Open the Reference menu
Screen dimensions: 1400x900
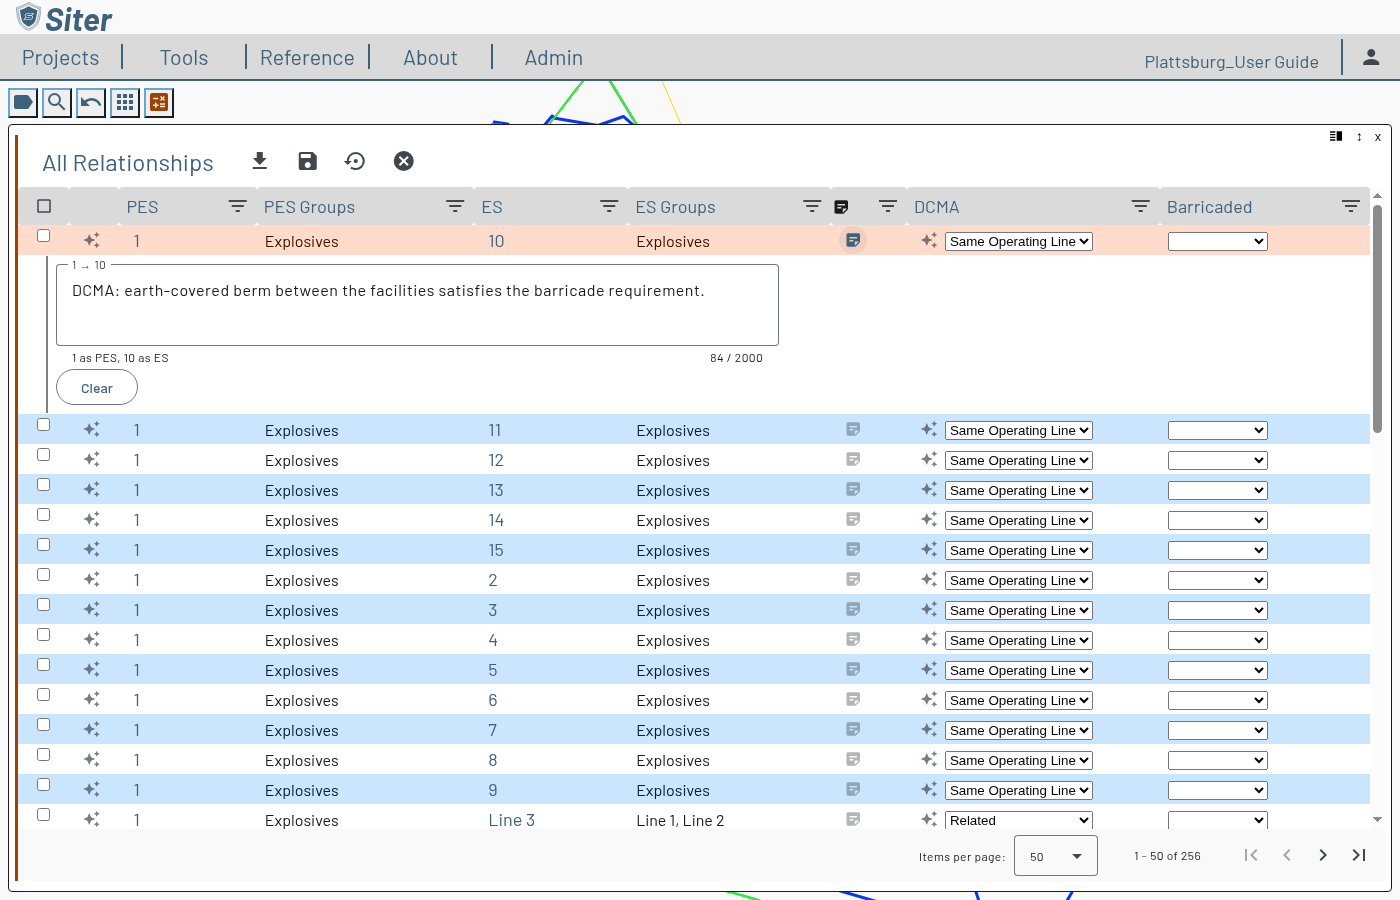click(x=307, y=58)
